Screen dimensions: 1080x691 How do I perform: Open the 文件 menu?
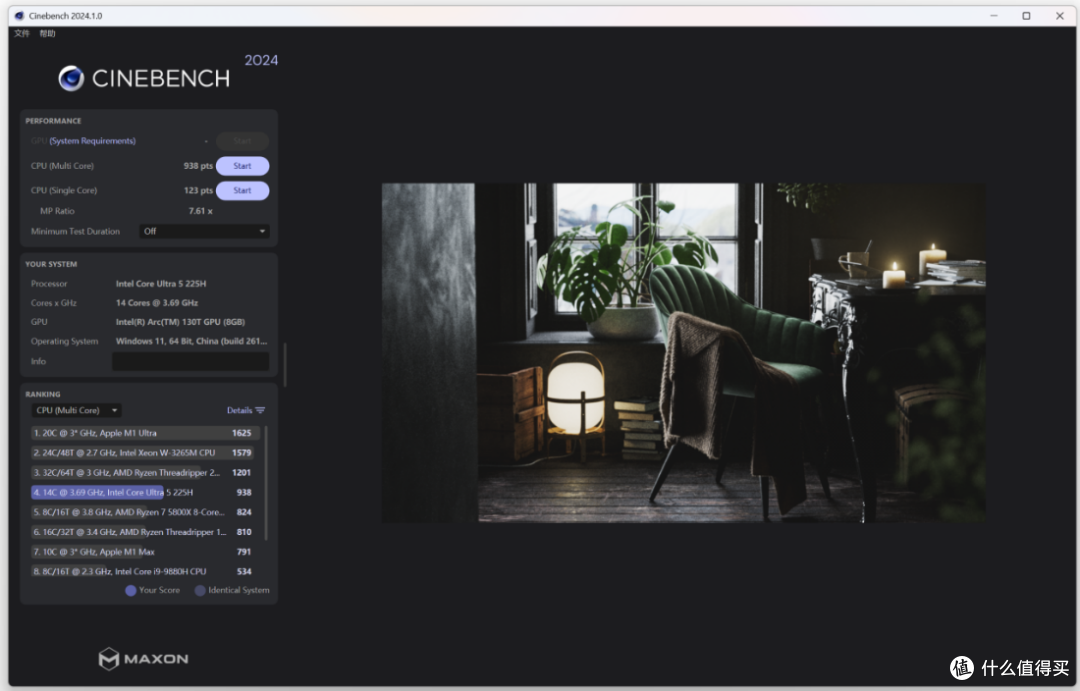[x=22, y=33]
